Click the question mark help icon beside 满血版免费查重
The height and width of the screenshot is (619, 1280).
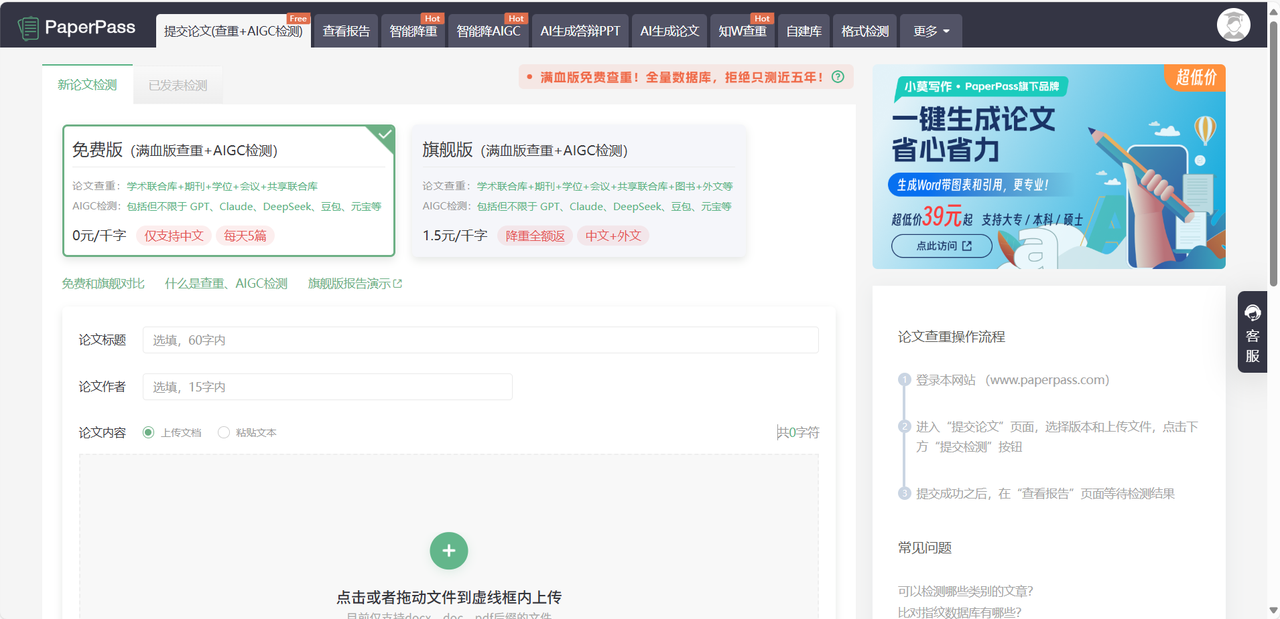click(x=837, y=75)
